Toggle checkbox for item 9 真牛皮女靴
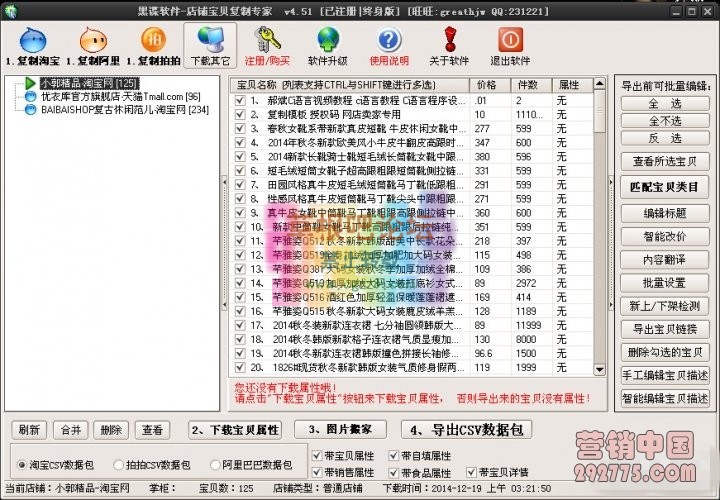The height and width of the screenshot is (500, 720). 240,213
